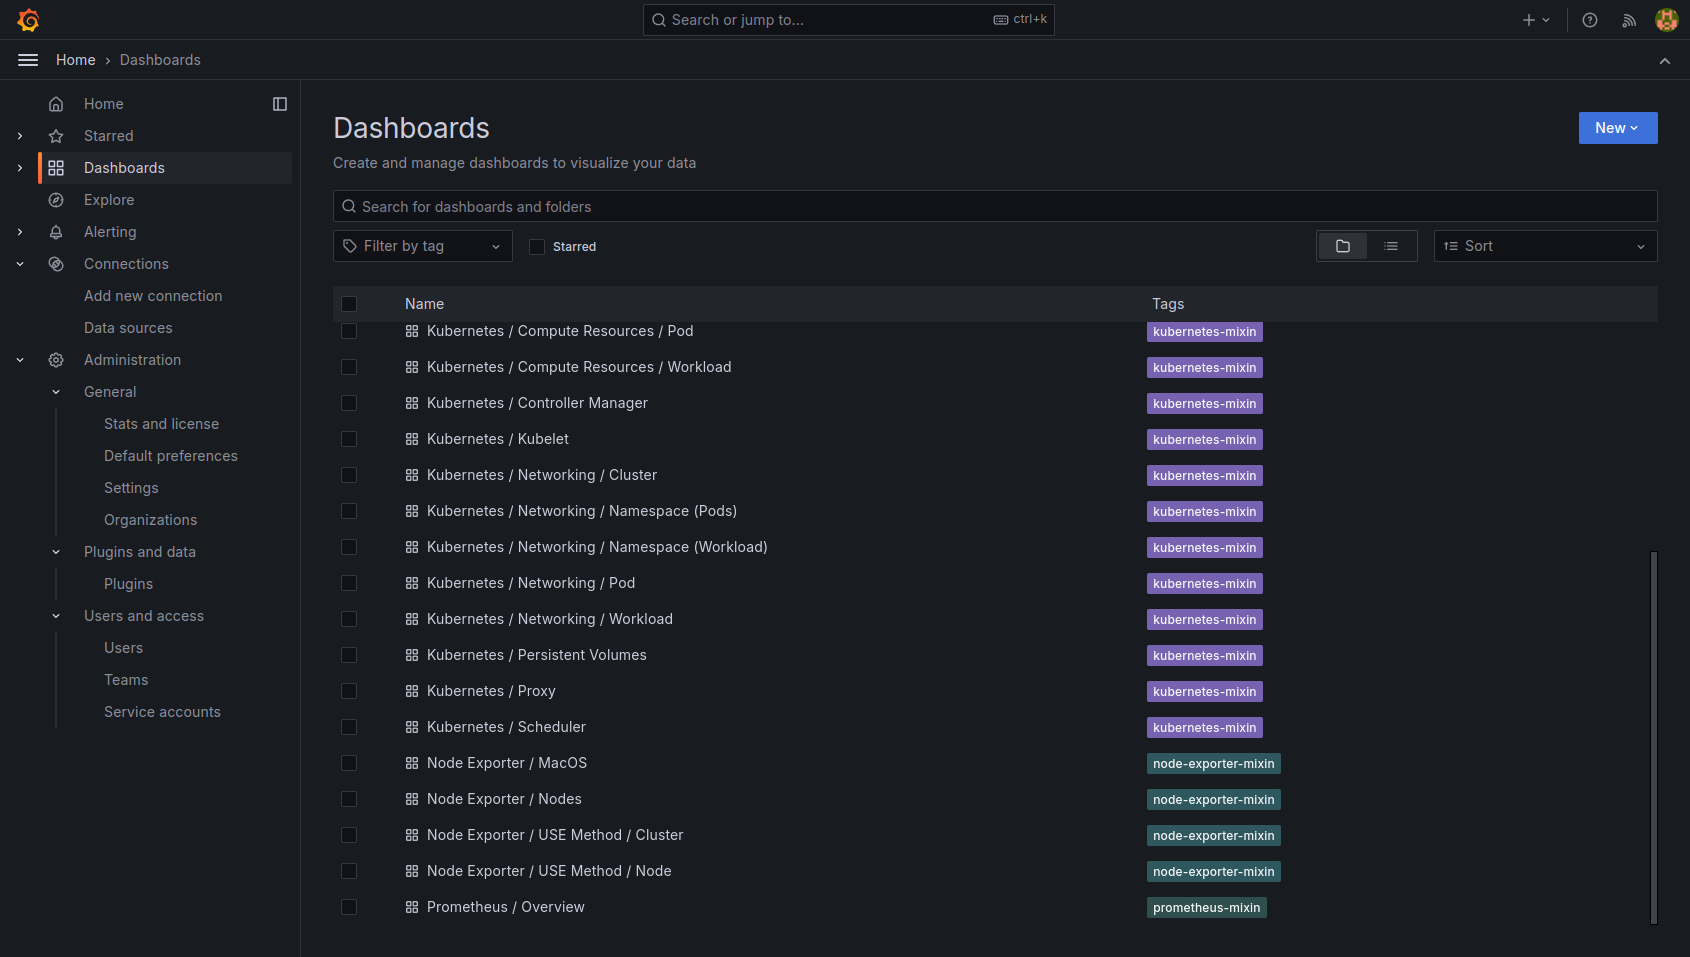Open the Filter by tag dropdown
The width and height of the screenshot is (1690, 957).
[x=423, y=246]
